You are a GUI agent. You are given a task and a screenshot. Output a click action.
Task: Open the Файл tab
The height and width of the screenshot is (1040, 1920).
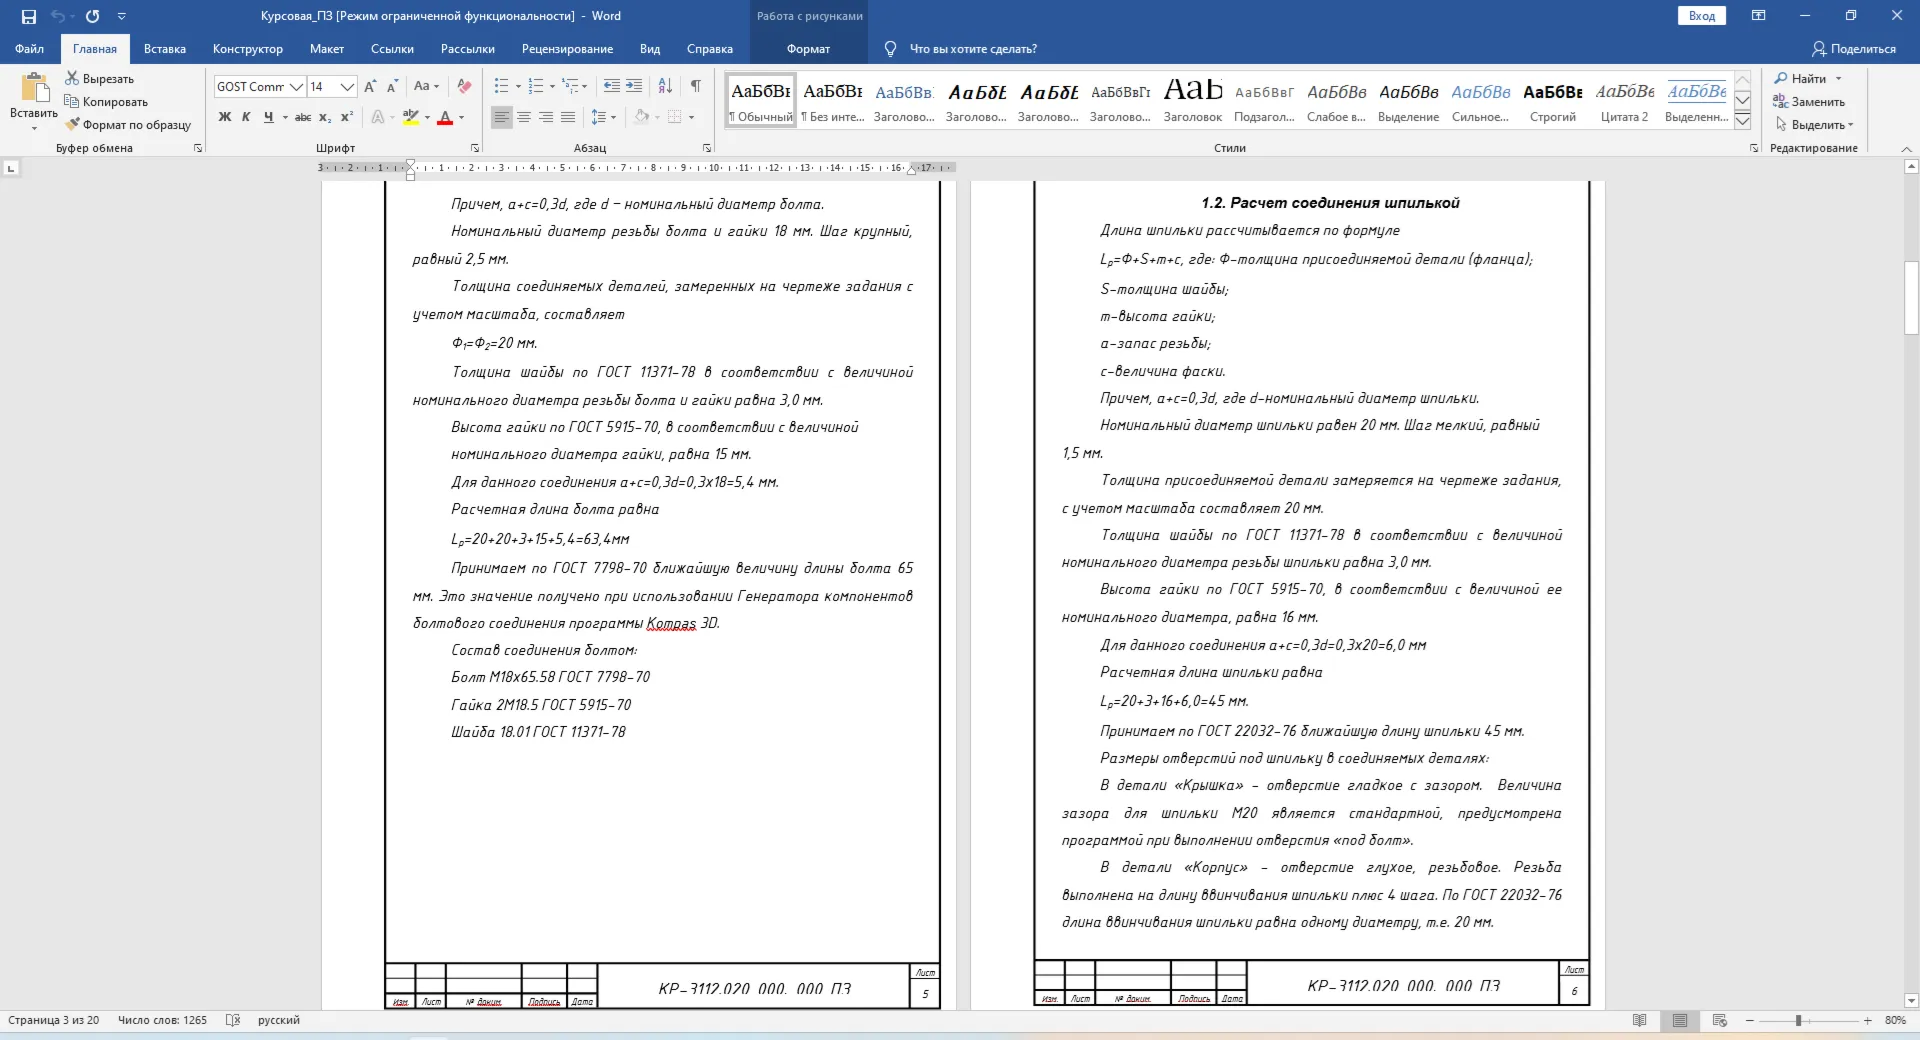(29, 49)
